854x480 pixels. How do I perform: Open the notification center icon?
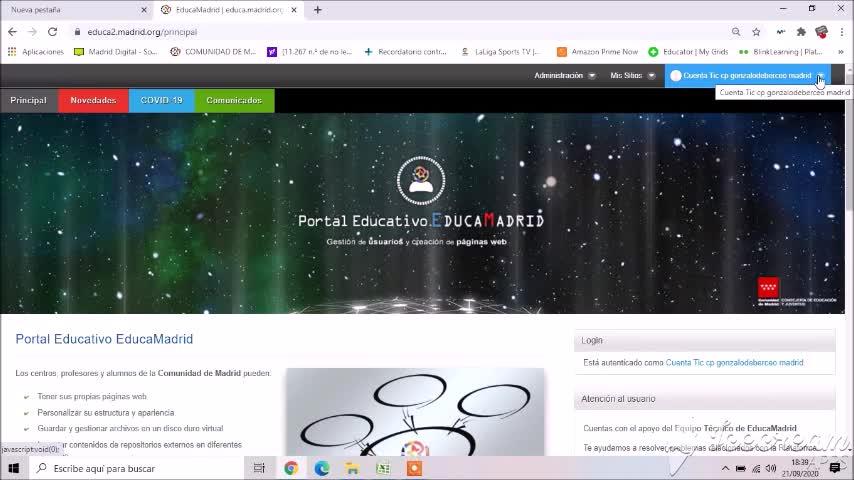point(834,468)
